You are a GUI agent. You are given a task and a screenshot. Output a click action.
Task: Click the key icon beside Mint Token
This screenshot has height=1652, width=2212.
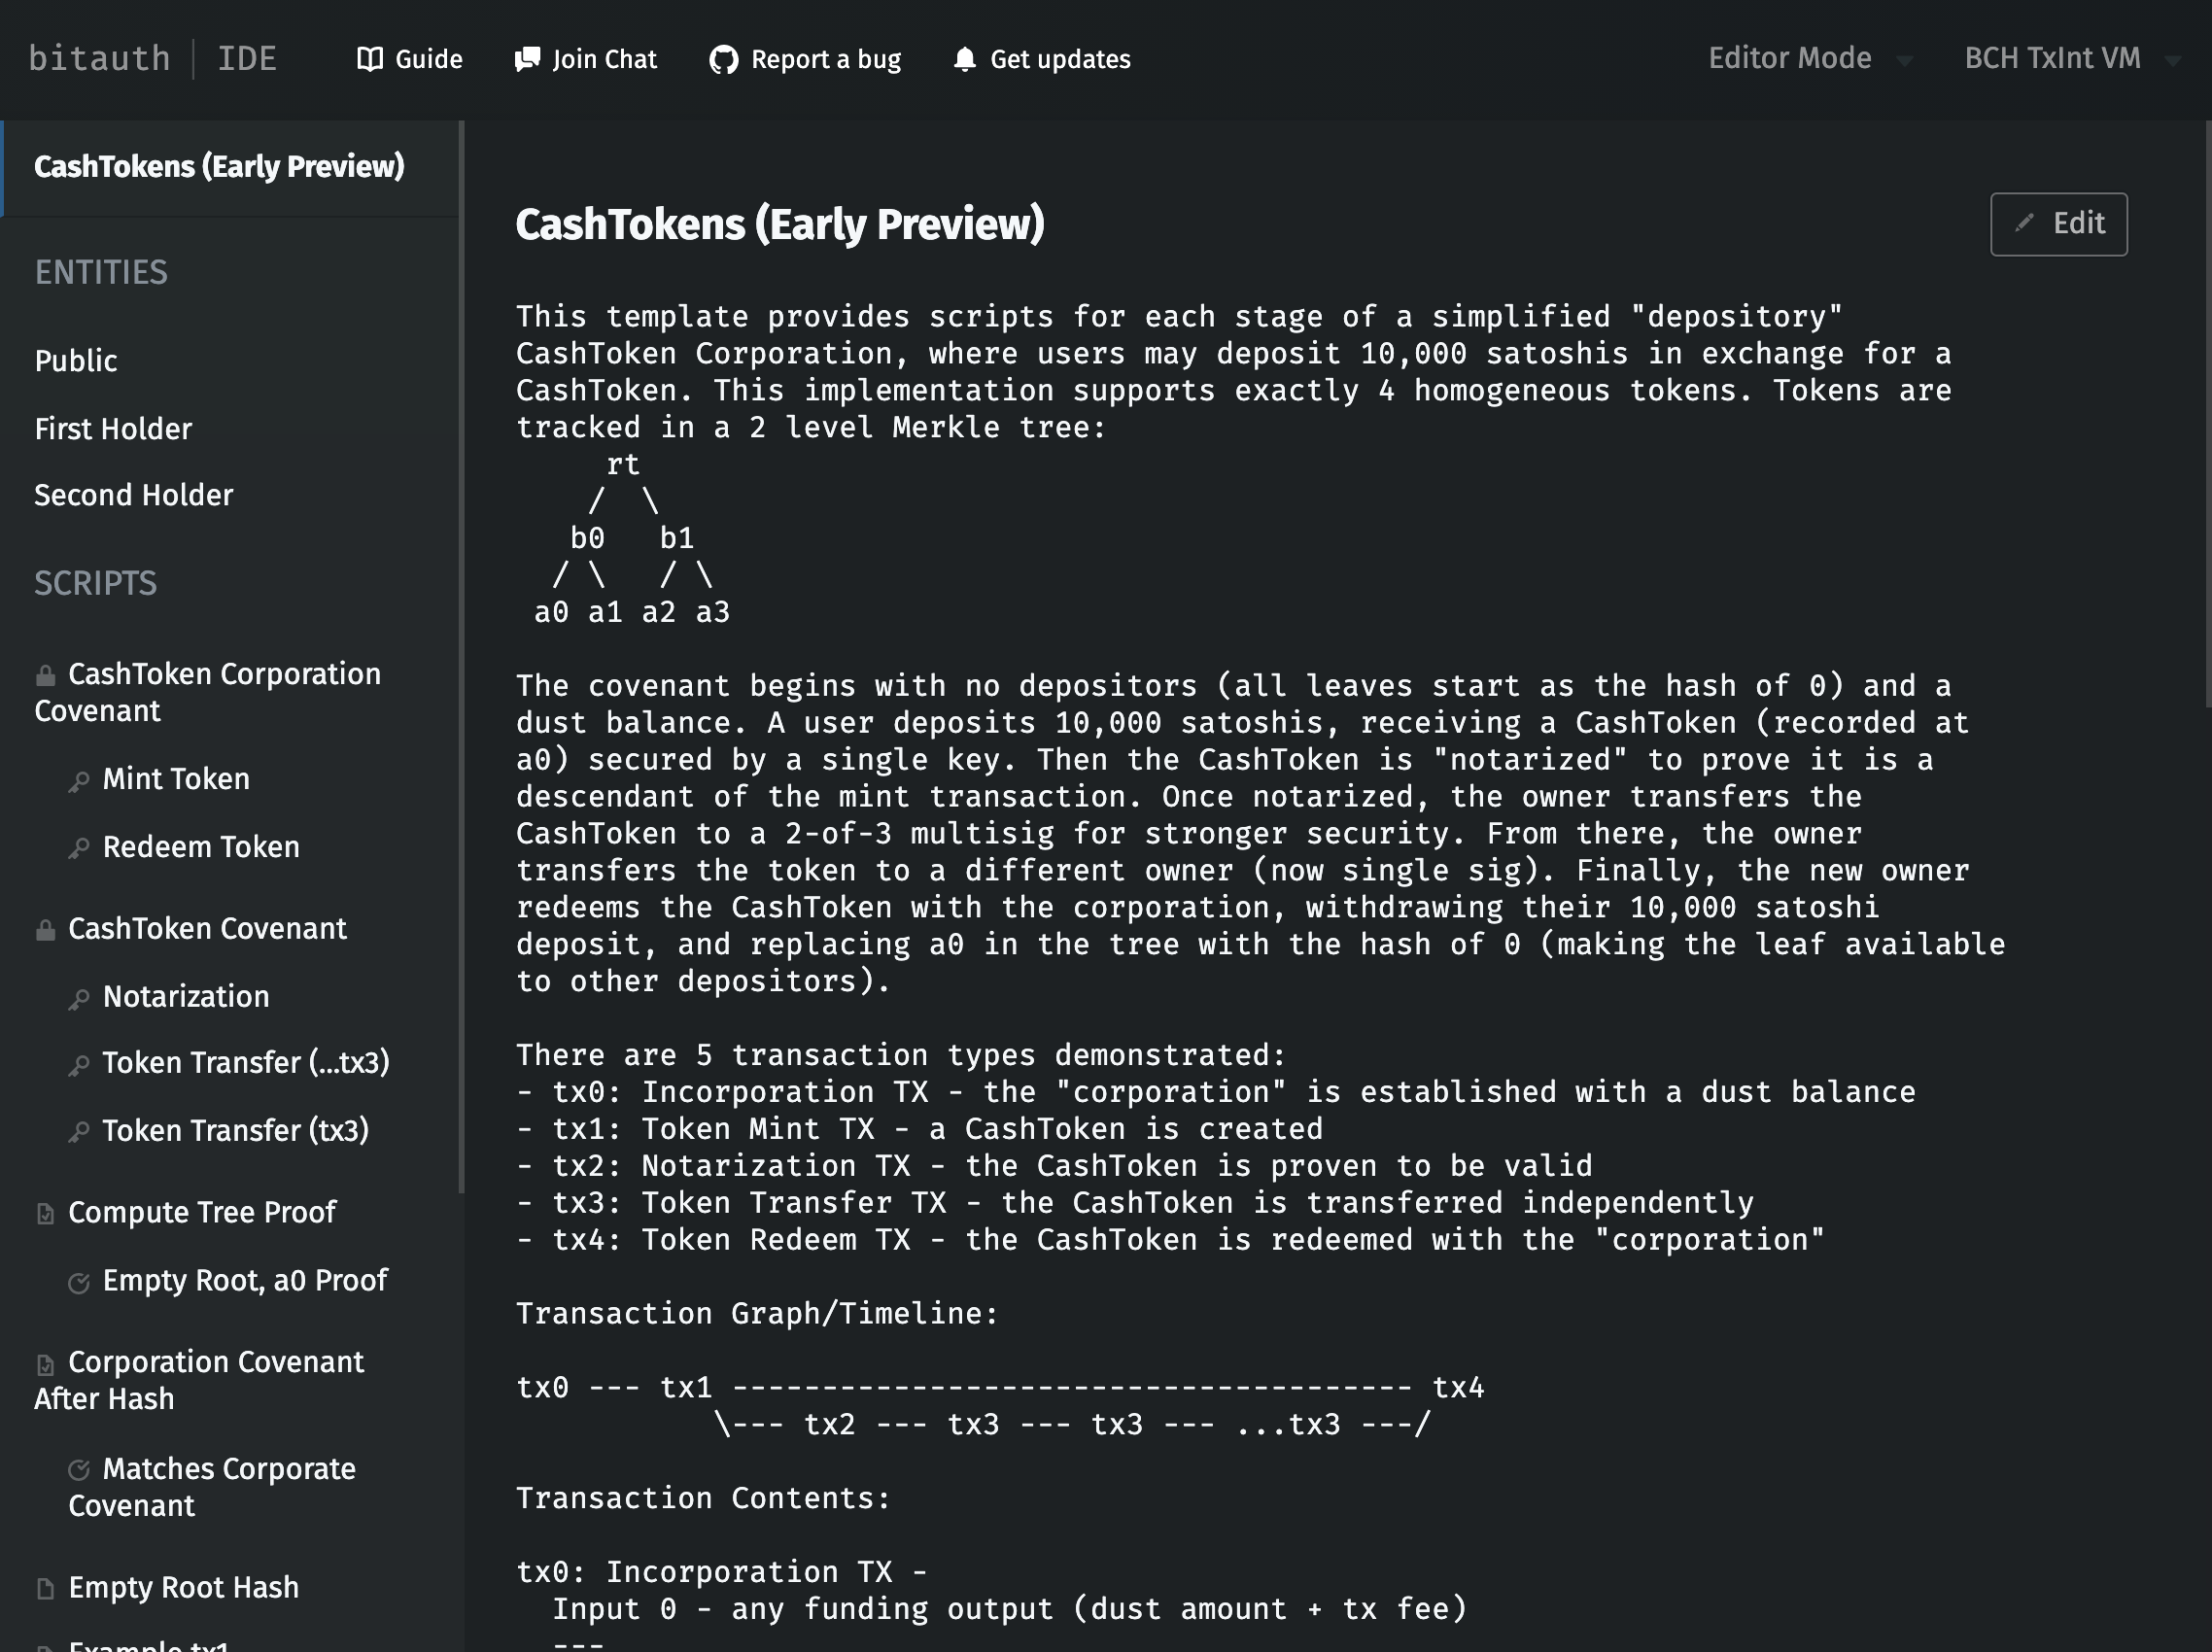[79, 781]
